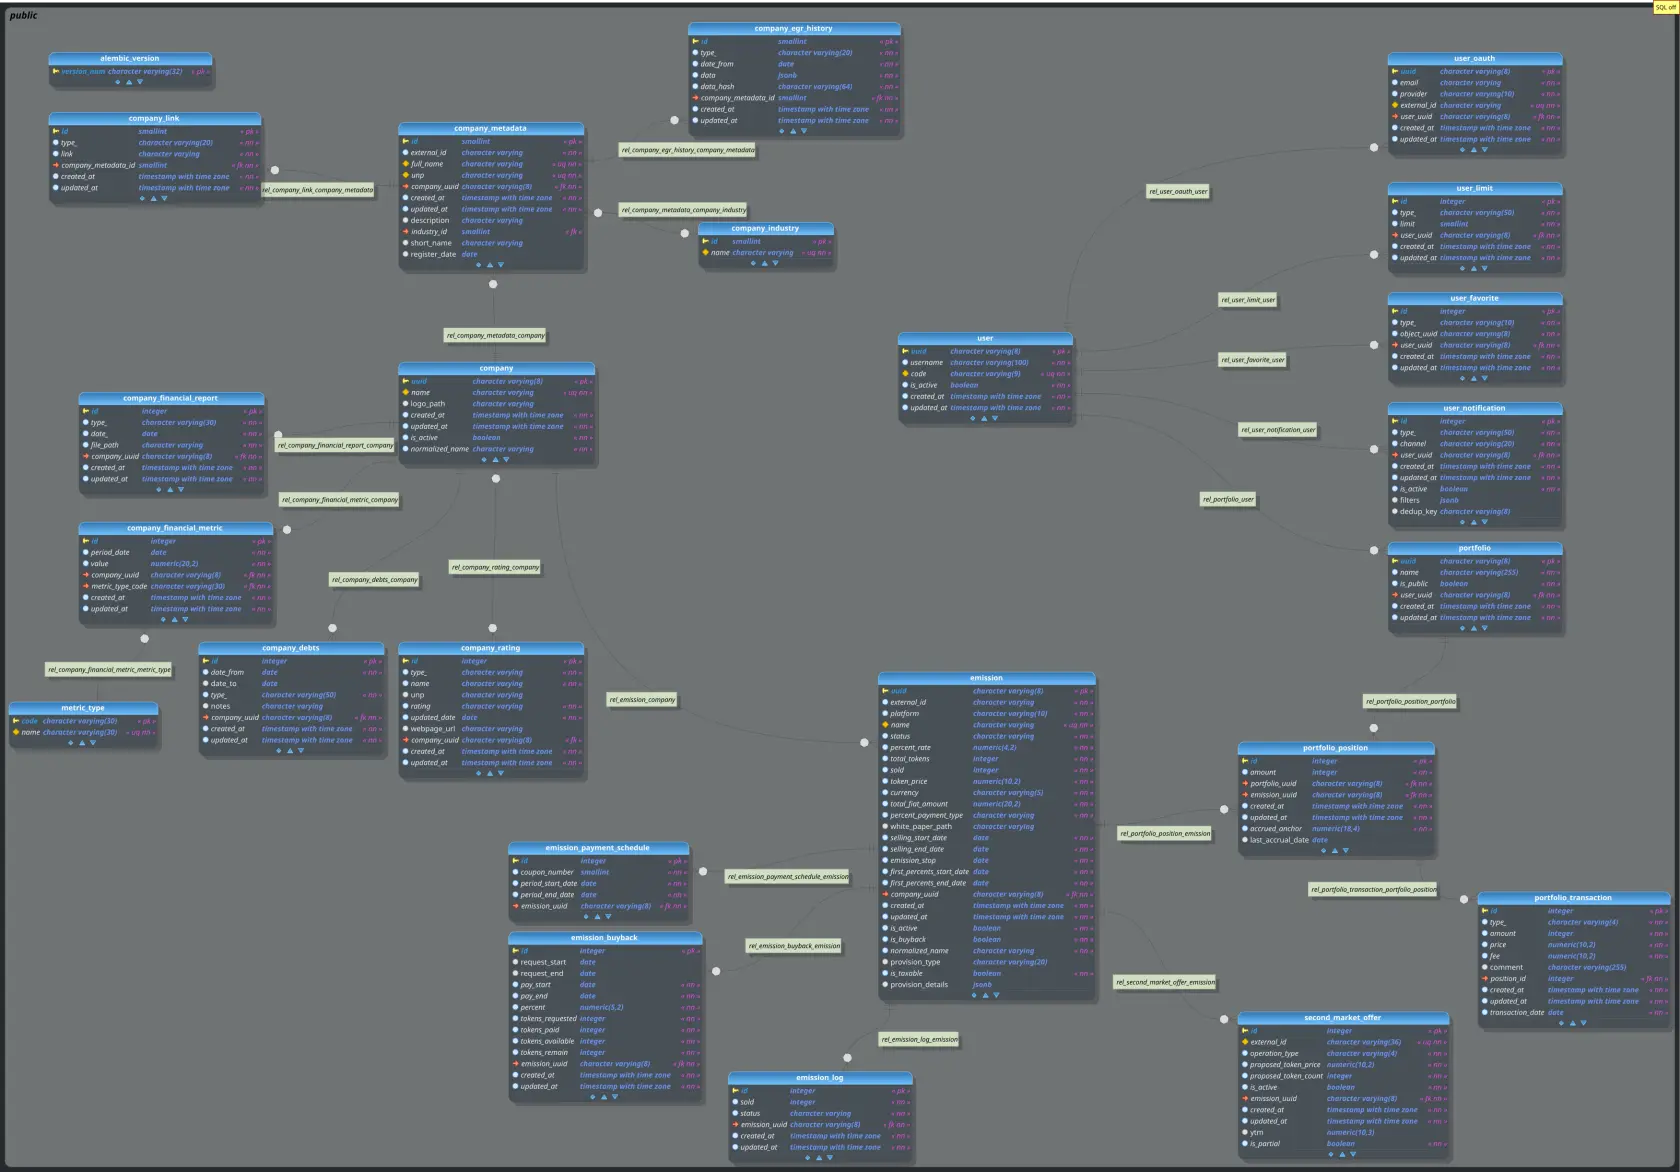Toggle the diamond control under the portfolio table
1680x1172 pixels.
click(x=1461, y=629)
